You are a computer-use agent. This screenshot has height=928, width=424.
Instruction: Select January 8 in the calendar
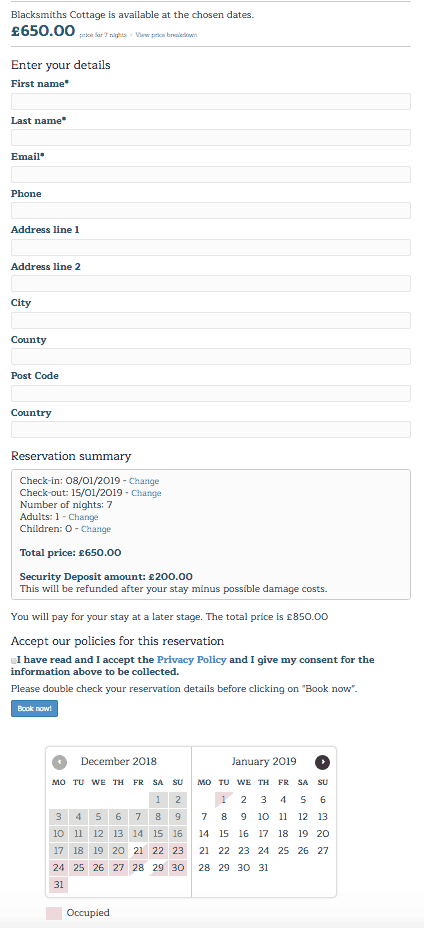[x=224, y=817]
